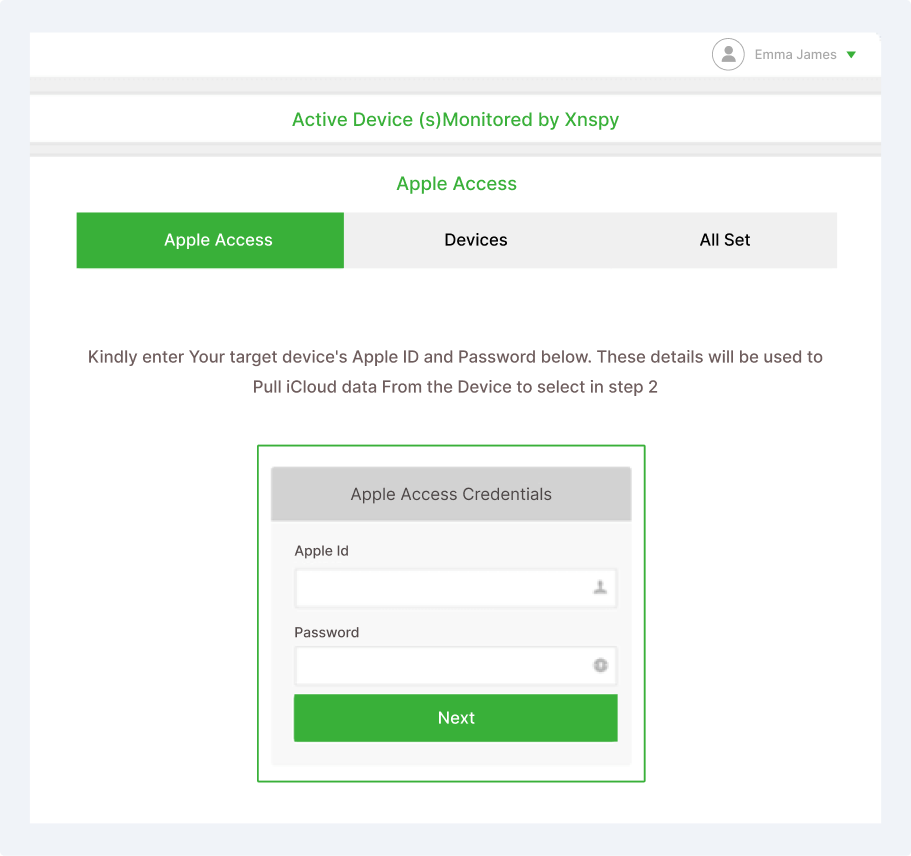The width and height of the screenshot is (911, 856).
Task: Open the Emma James account name
Action: 795,55
